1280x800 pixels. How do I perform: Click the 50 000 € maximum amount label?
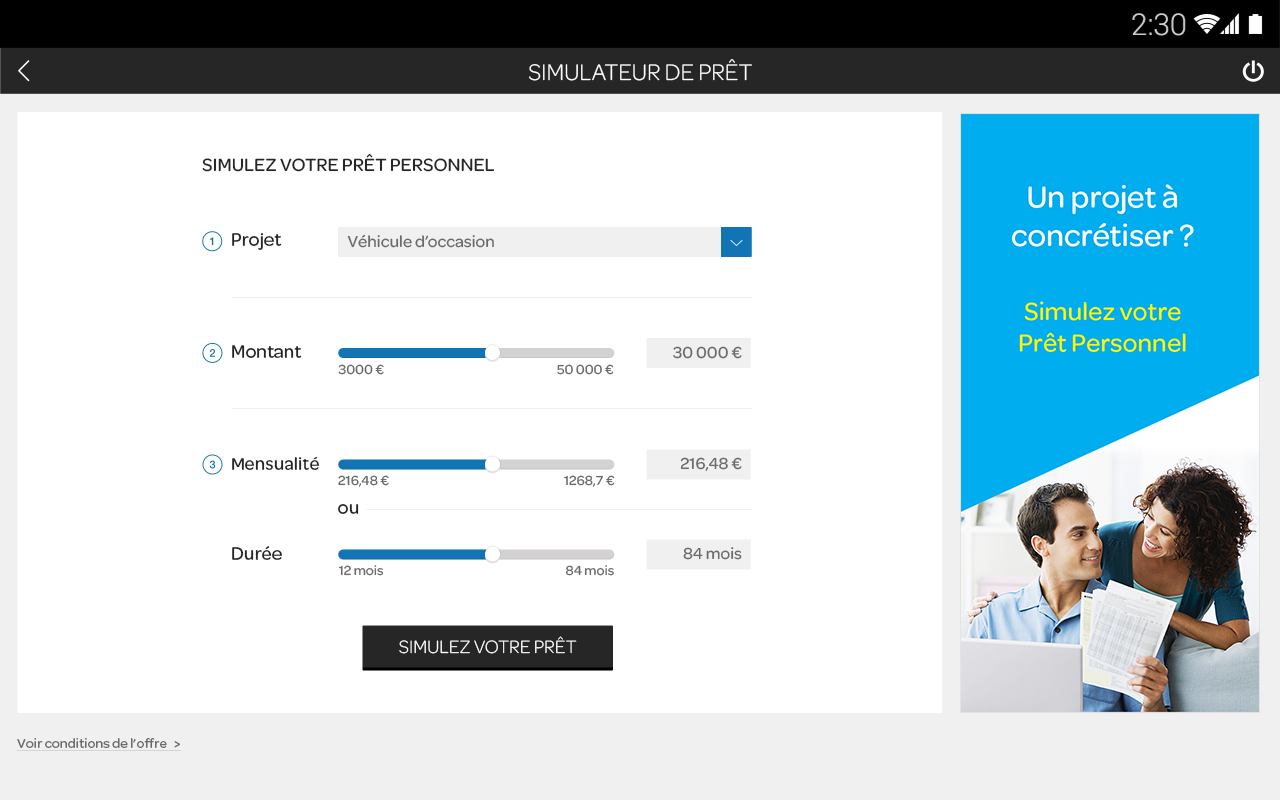tap(585, 370)
